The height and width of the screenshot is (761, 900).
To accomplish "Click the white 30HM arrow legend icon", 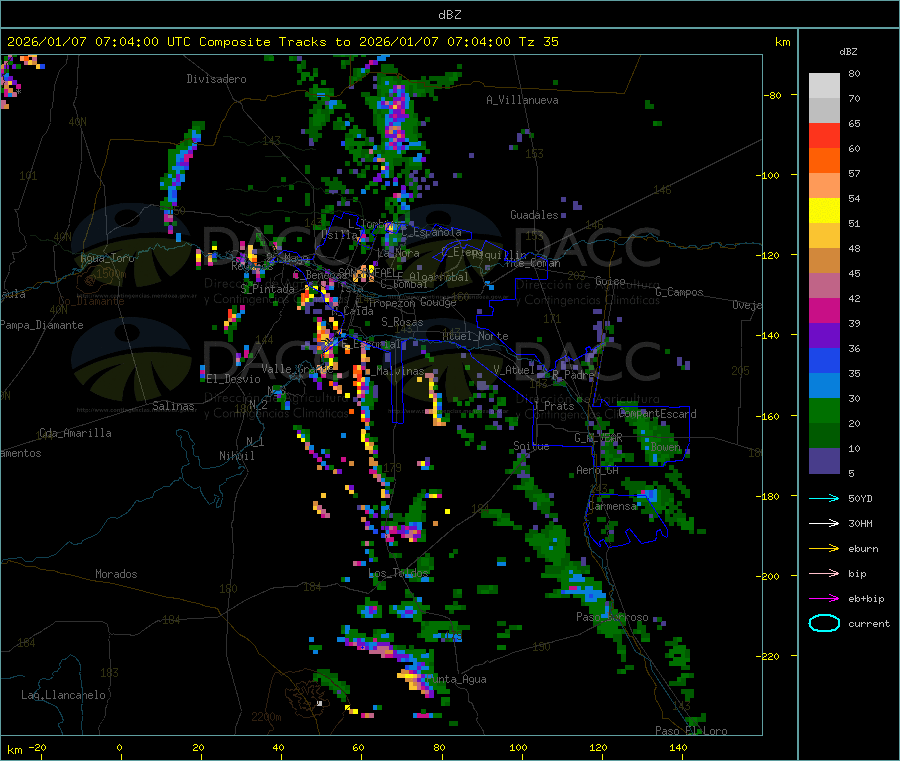I will point(824,523).
